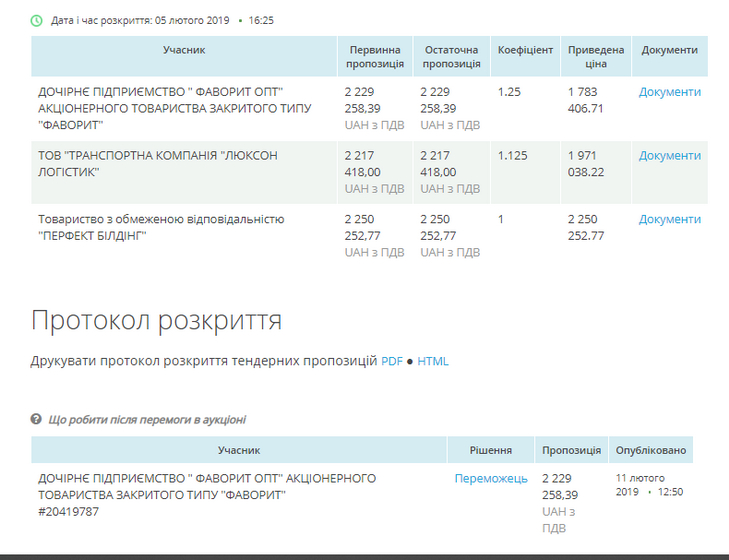Open Документи link for ФАВОРИТ ОПТ

(x=669, y=92)
